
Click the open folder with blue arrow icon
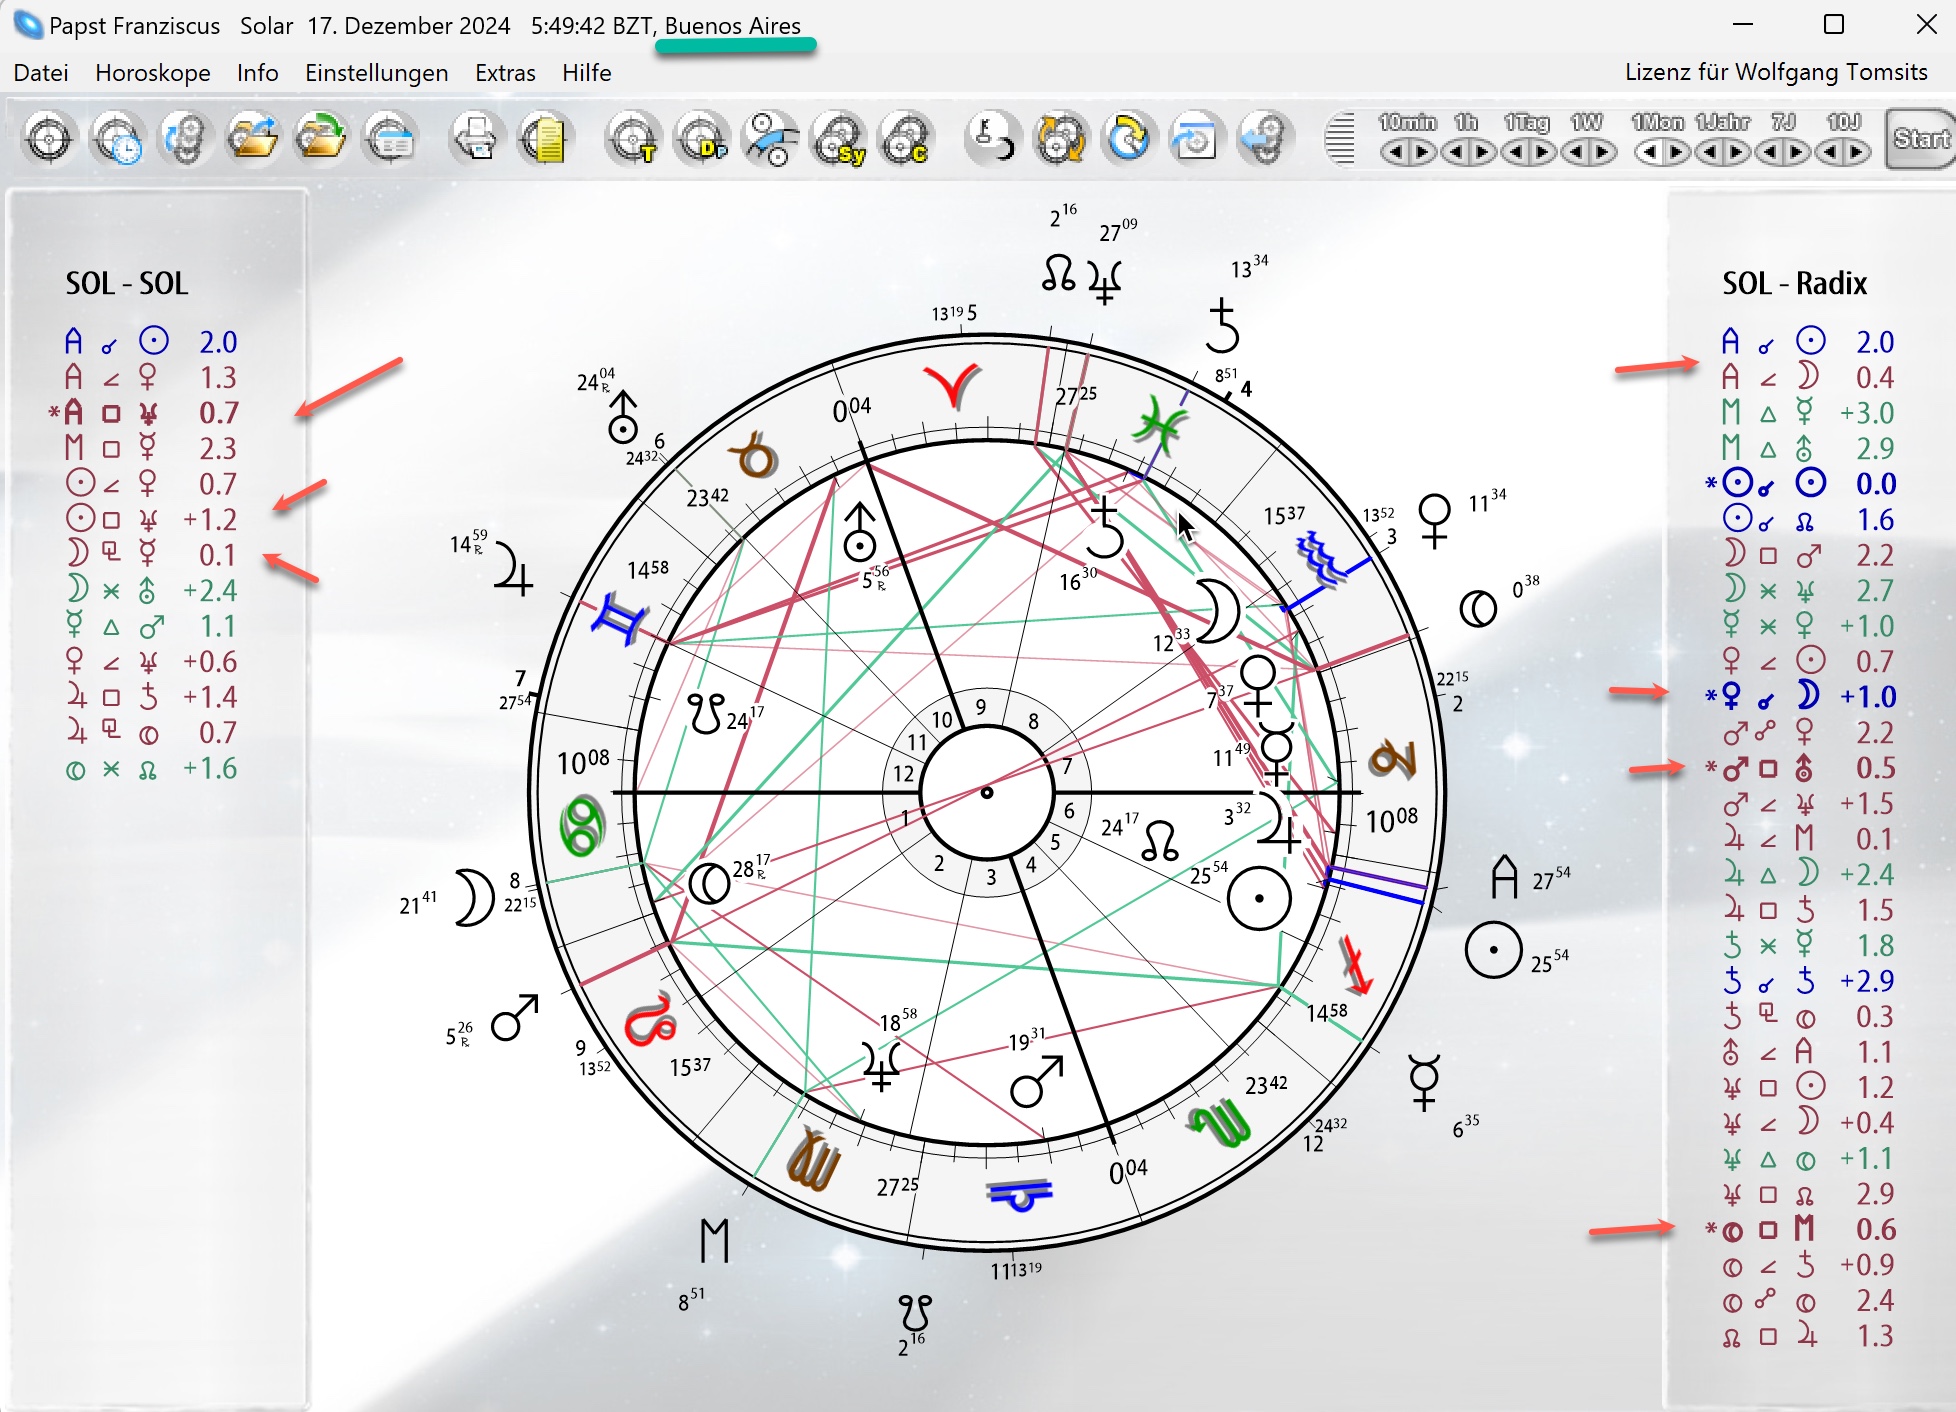252,138
